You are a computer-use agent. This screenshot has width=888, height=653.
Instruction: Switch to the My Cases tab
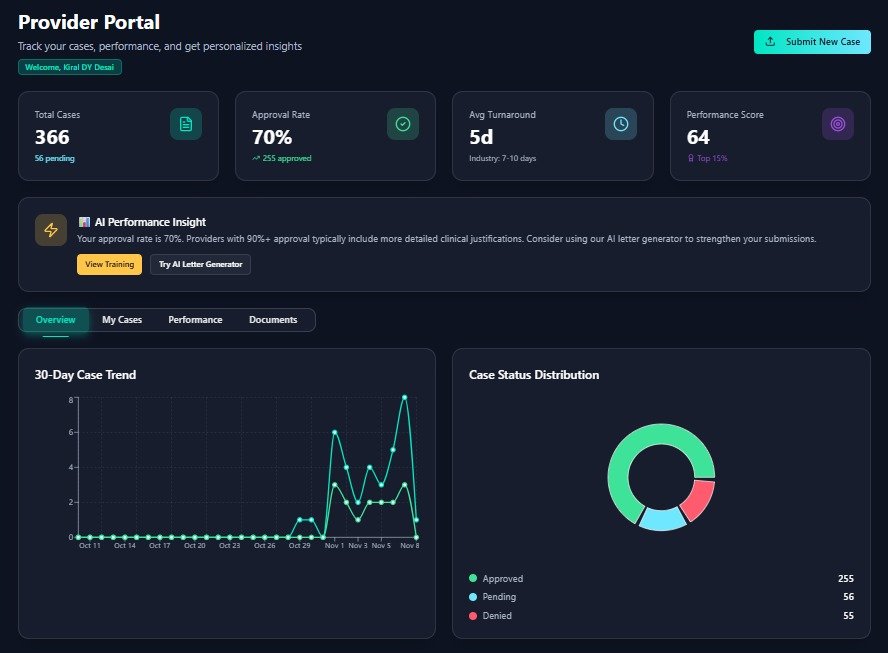click(x=122, y=320)
